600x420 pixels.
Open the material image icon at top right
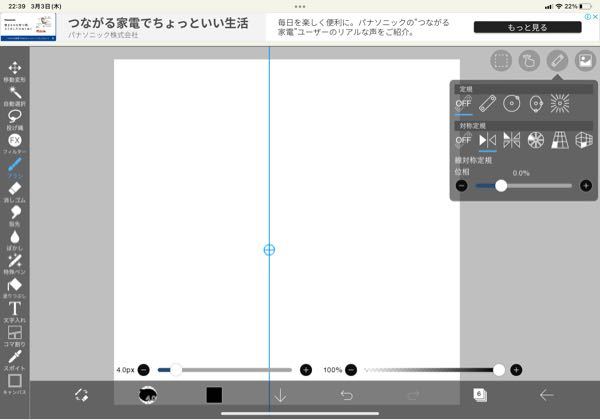(x=585, y=60)
